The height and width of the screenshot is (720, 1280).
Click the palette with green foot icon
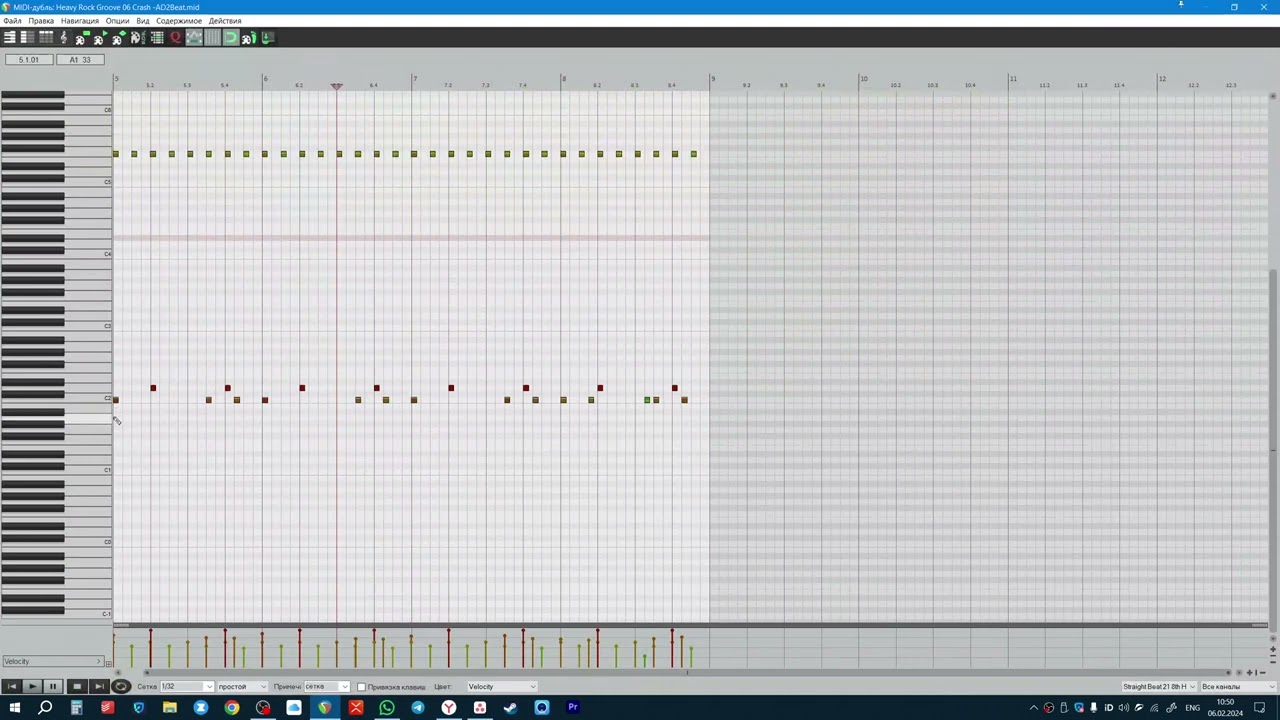249,38
